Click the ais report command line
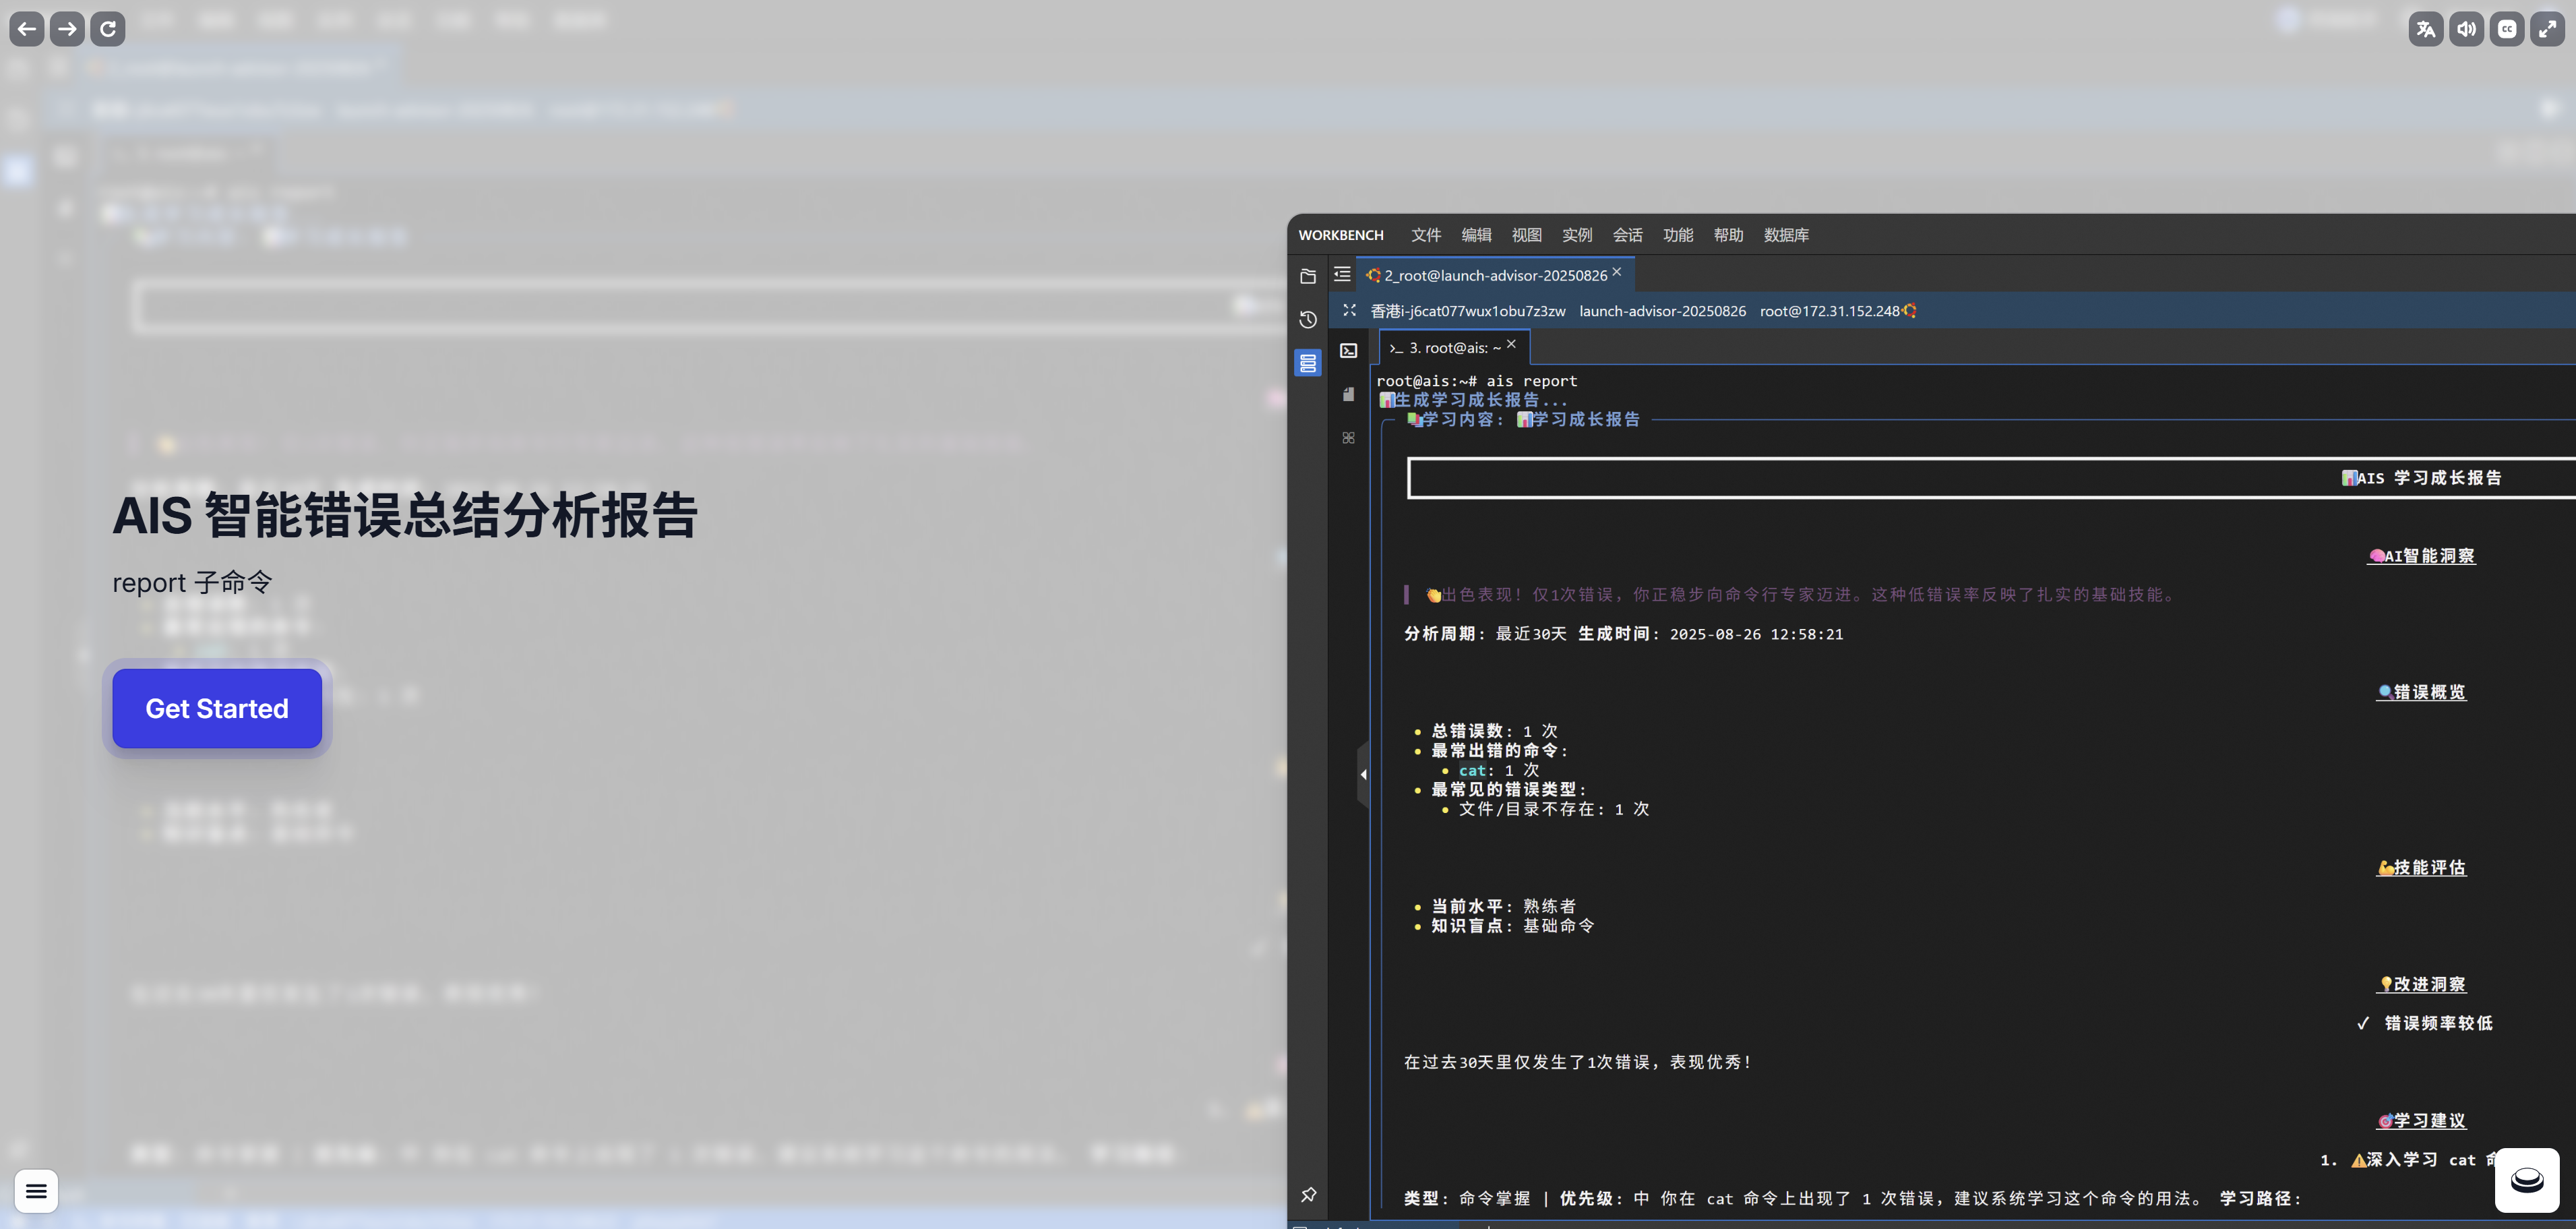Viewport: 2576px width, 1229px height. pyautogui.click(x=1477, y=381)
